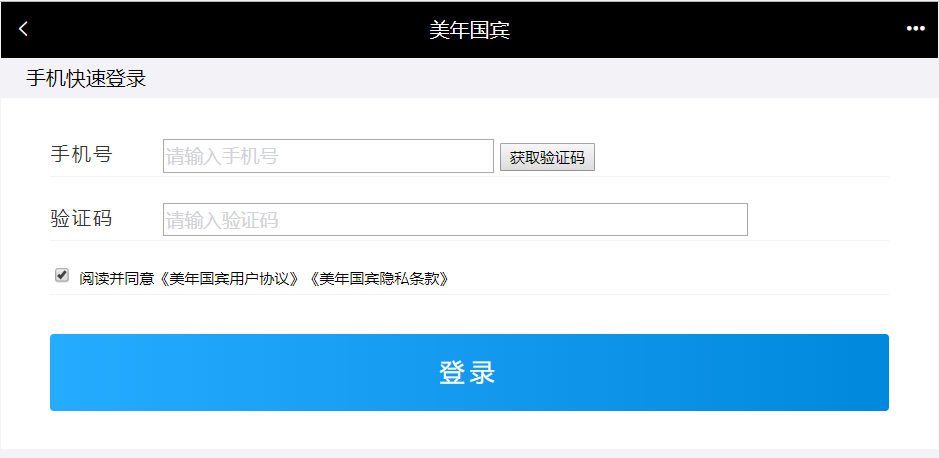Image resolution: width=939 pixels, height=458 pixels.
Task: Click the 请输入手机号 phone number field
Action: [328, 156]
